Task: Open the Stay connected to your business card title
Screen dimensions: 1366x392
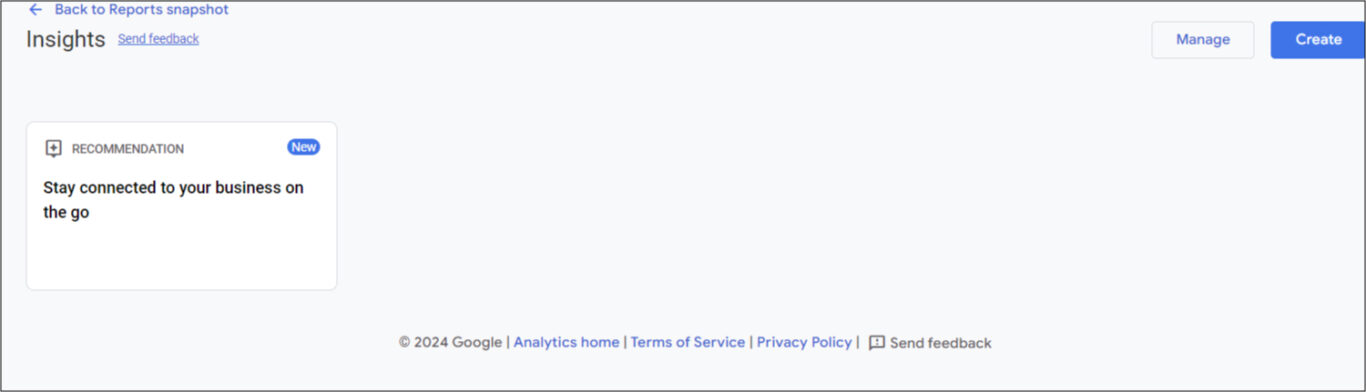Action: point(174,200)
